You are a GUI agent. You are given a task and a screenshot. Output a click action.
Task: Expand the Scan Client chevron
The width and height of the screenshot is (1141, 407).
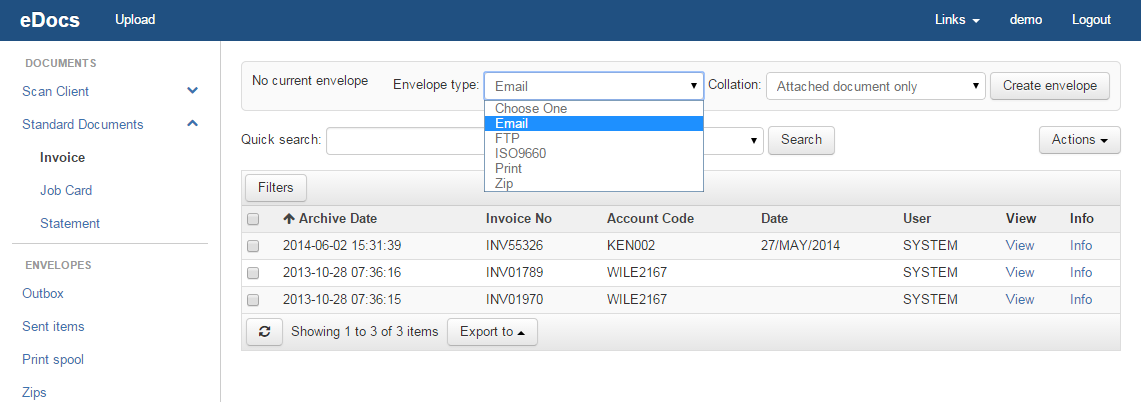click(193, 91)
